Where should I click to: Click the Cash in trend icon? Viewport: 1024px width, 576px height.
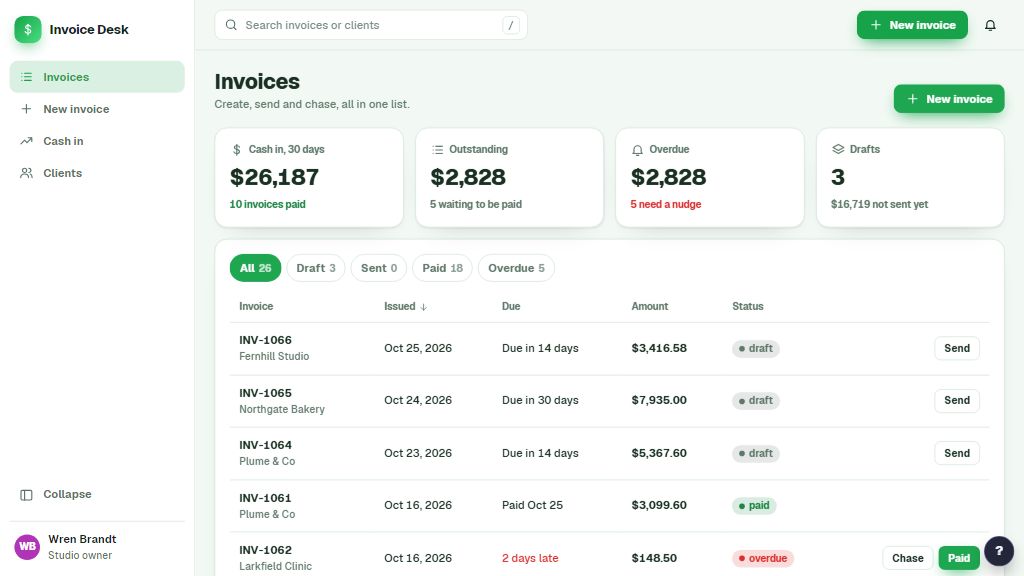pyautogui.click(x=26, y=141)
